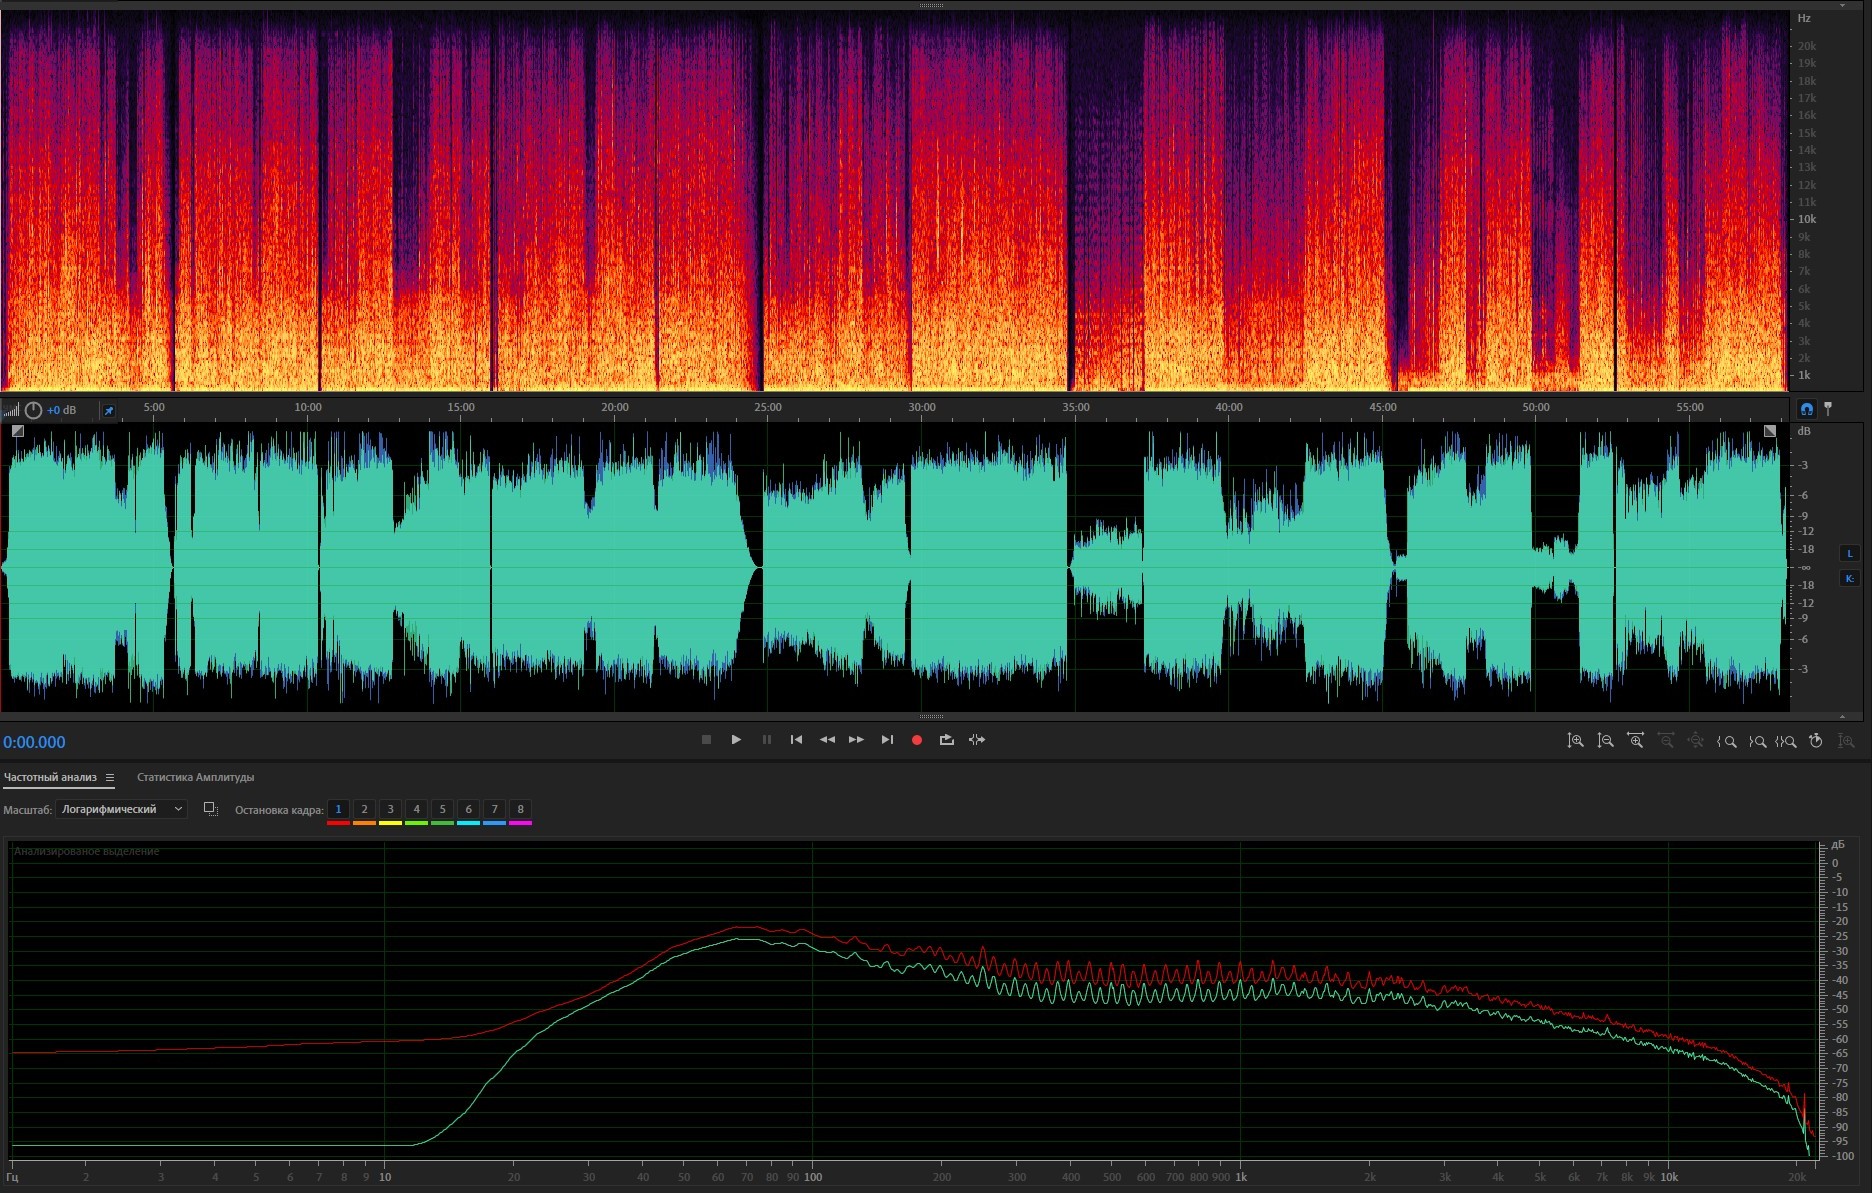Open the Масштаб scale dropdown
The image size is (1872, 1193).
(x=122, y=809)
